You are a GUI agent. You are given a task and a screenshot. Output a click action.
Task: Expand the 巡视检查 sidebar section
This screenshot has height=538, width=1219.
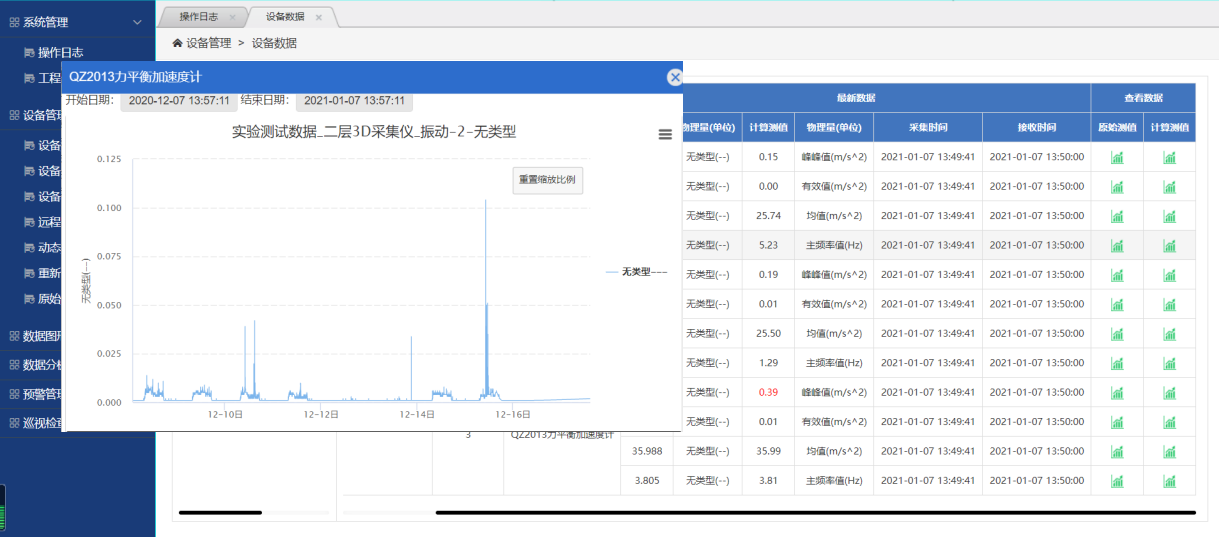35,423
